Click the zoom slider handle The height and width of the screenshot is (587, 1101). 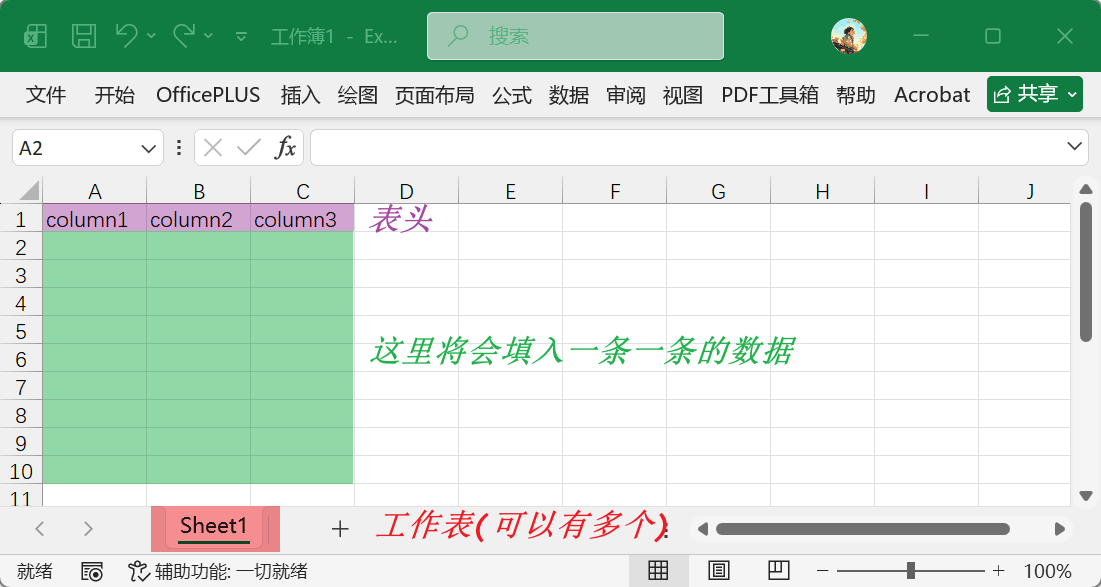[910, 571]
